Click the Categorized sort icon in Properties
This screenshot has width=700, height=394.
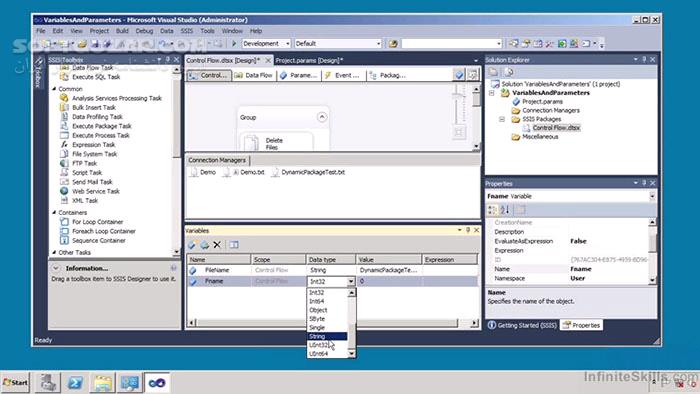pos(492,209)
